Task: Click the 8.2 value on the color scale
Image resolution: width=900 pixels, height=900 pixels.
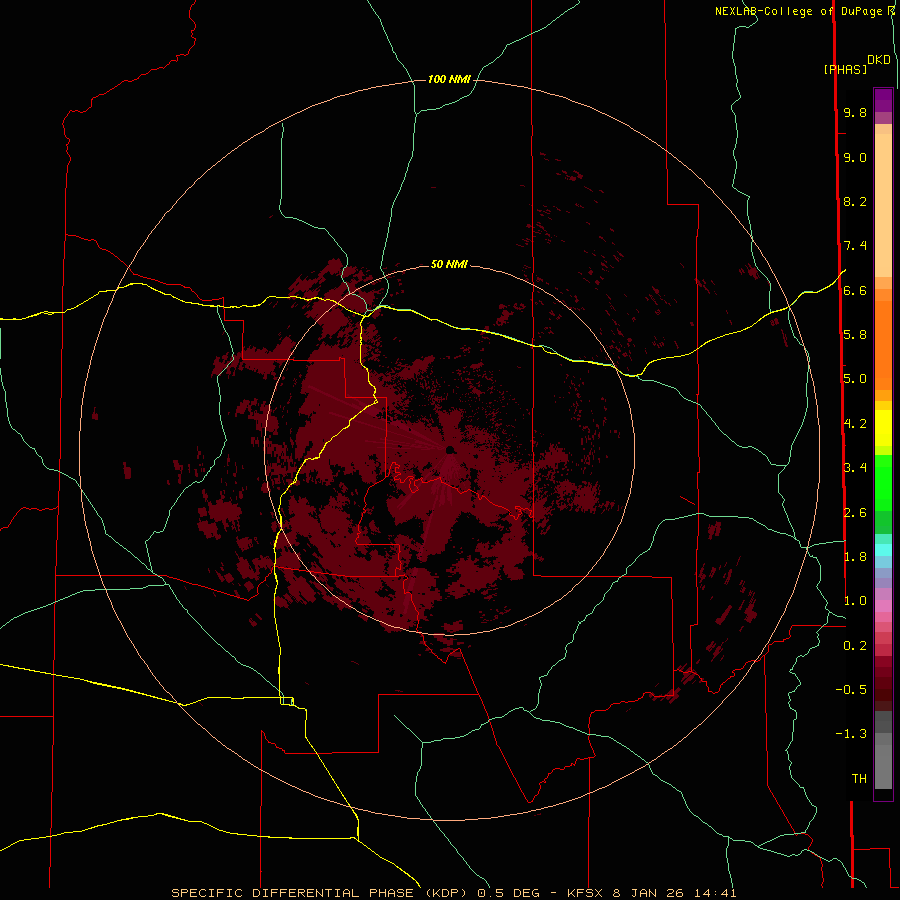Action: point(855,201)
